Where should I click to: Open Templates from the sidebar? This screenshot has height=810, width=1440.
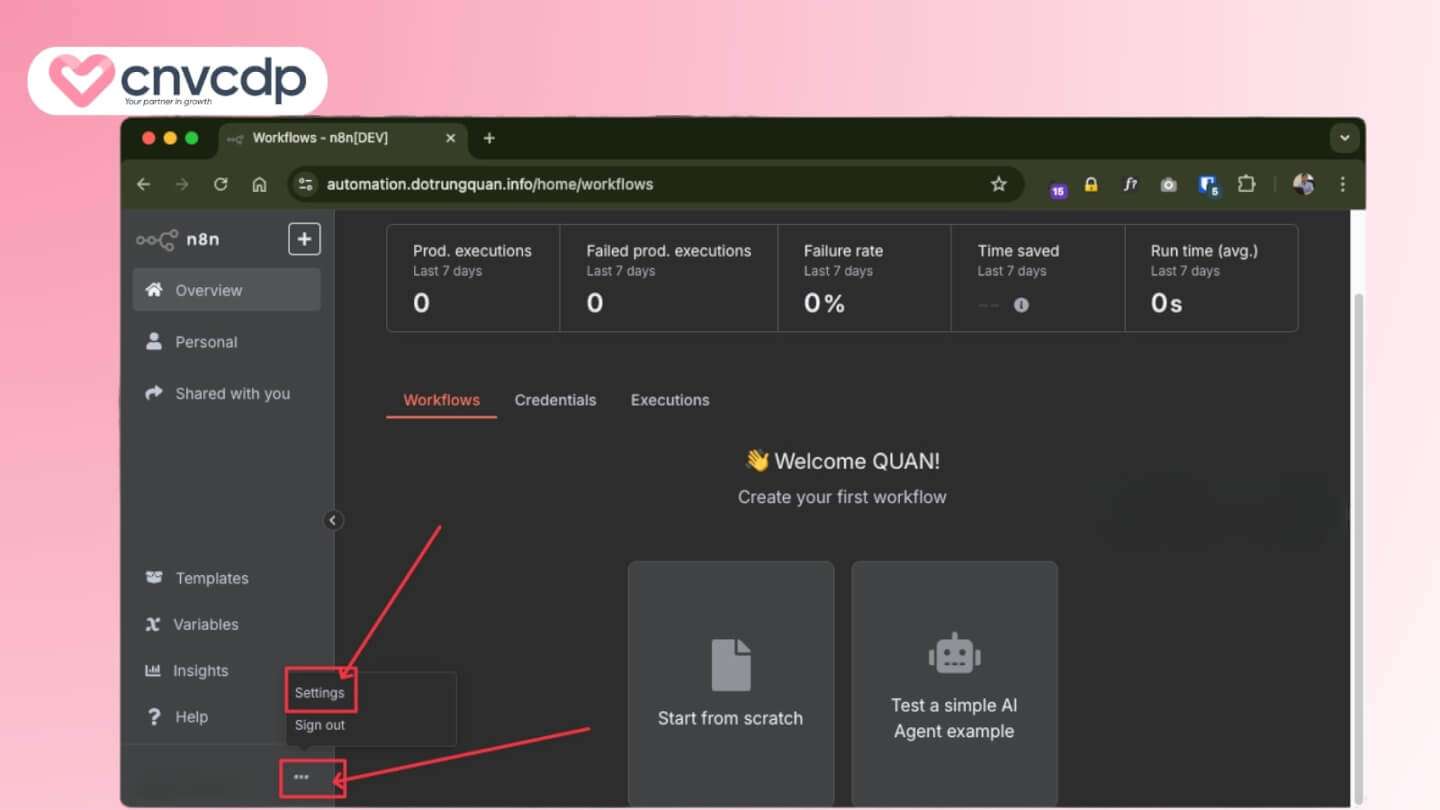pyautogui.click(x=211, y=578)
